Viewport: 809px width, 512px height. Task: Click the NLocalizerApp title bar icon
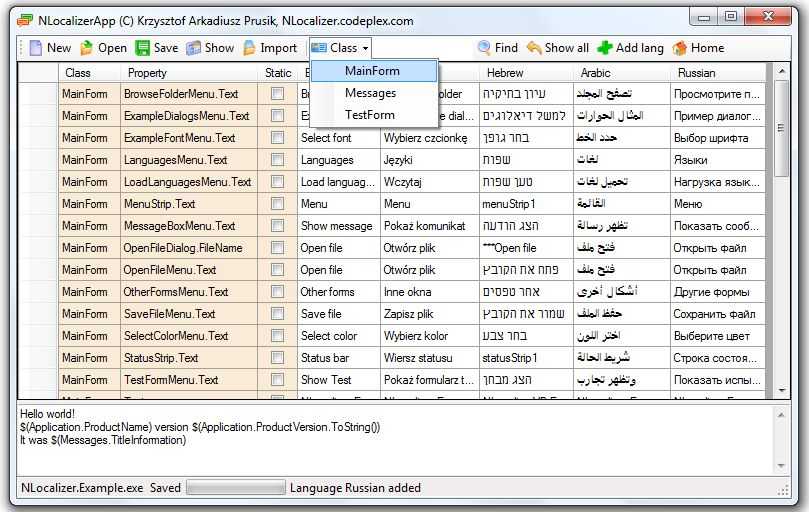coord(25,21)
